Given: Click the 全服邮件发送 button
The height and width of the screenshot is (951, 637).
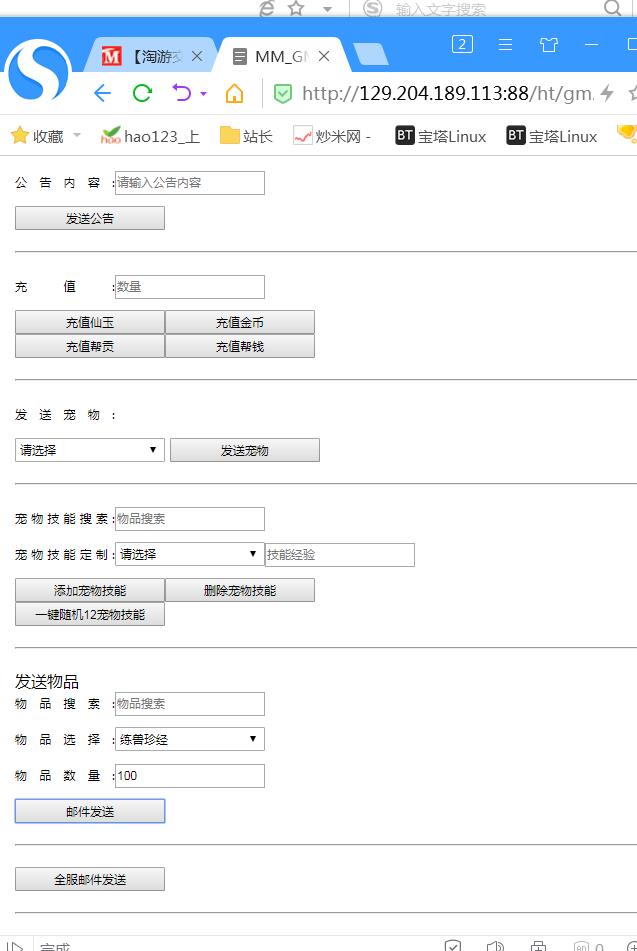Looking at the screenshot, I should (x=90, y=879).
